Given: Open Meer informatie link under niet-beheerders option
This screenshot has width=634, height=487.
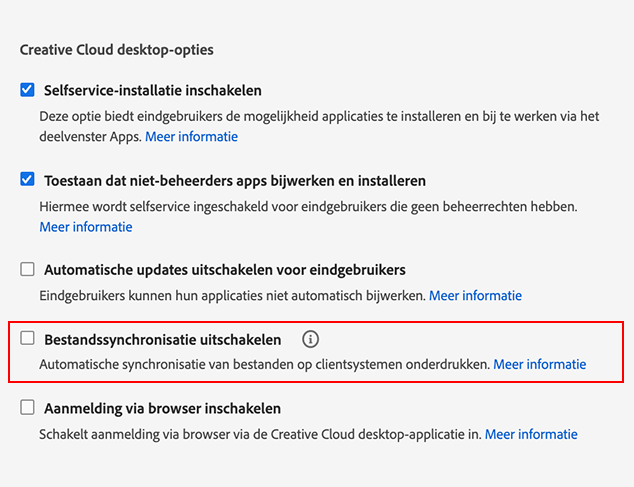Looking at the screenshot, I should tap(86, 227).
